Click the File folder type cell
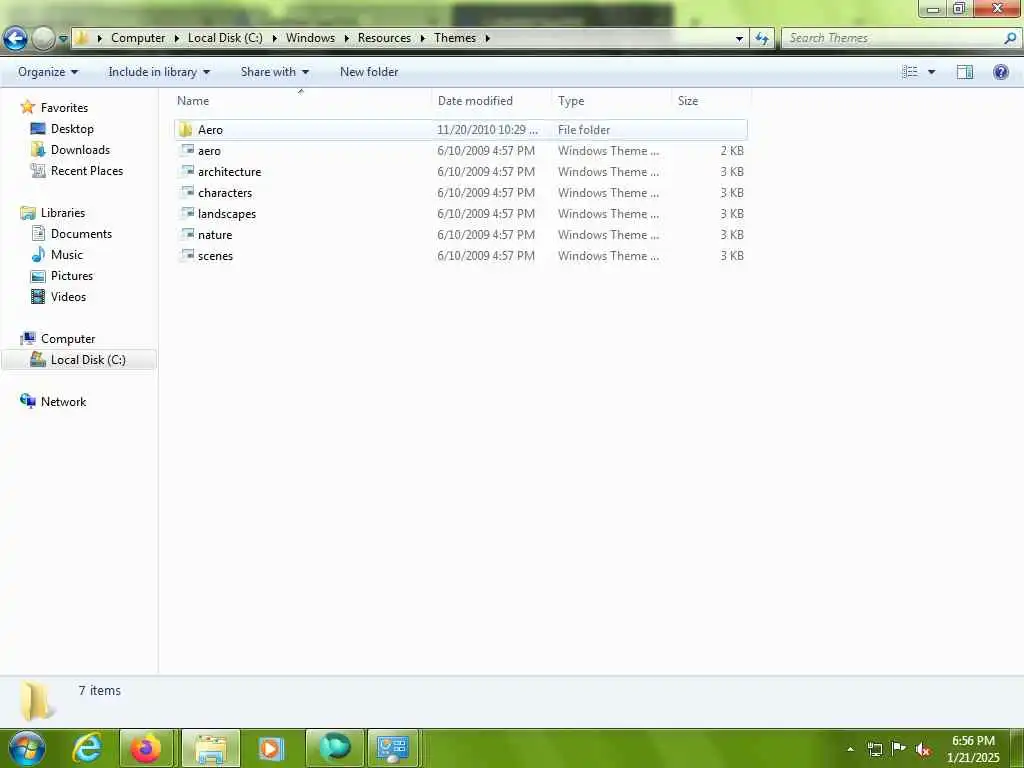This screenshot has height=768, width=1024. tap(584, 130)
